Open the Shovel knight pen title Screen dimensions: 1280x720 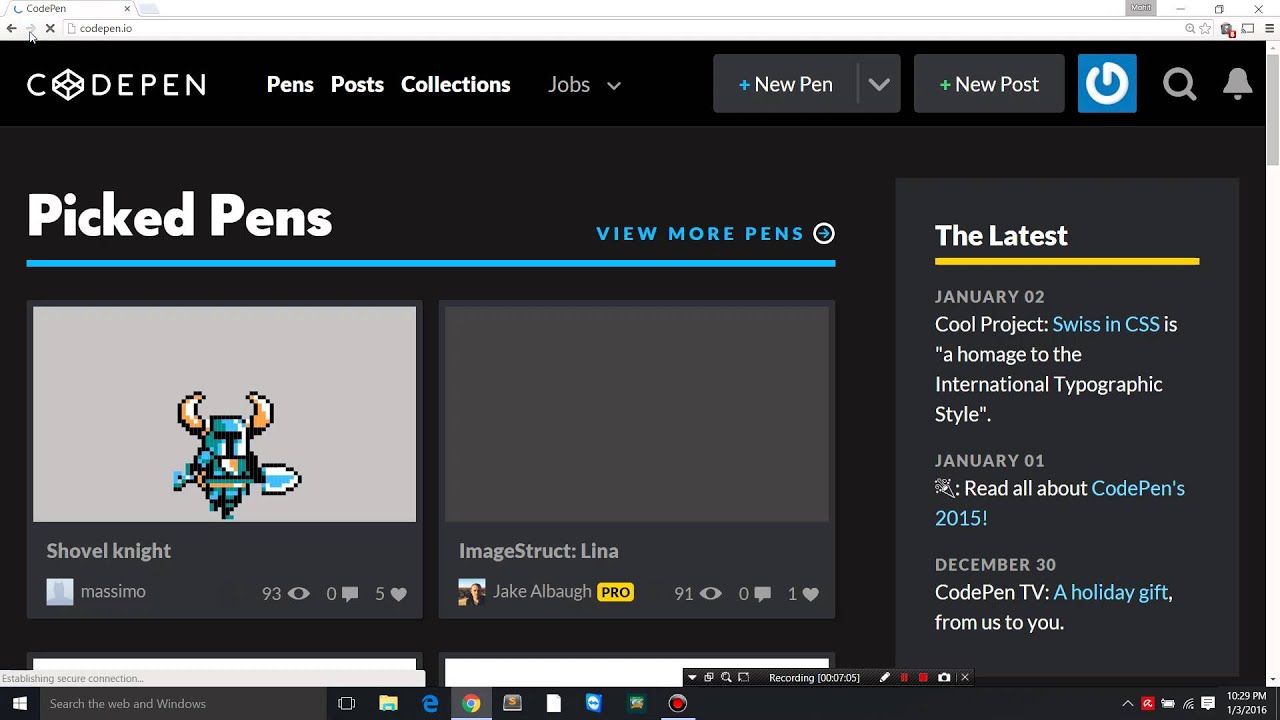[x=109, y=551]
